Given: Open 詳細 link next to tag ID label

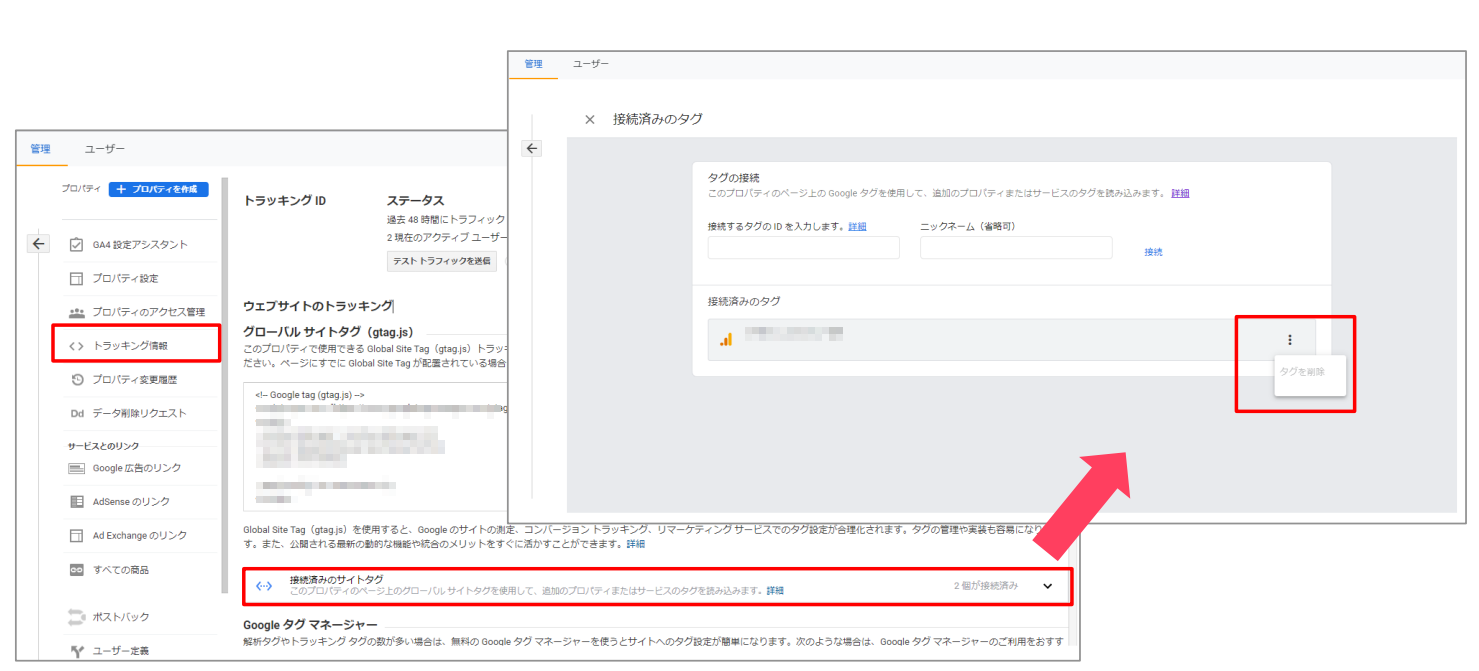Looking at the screenshot, I should click(x=857, y=227).
